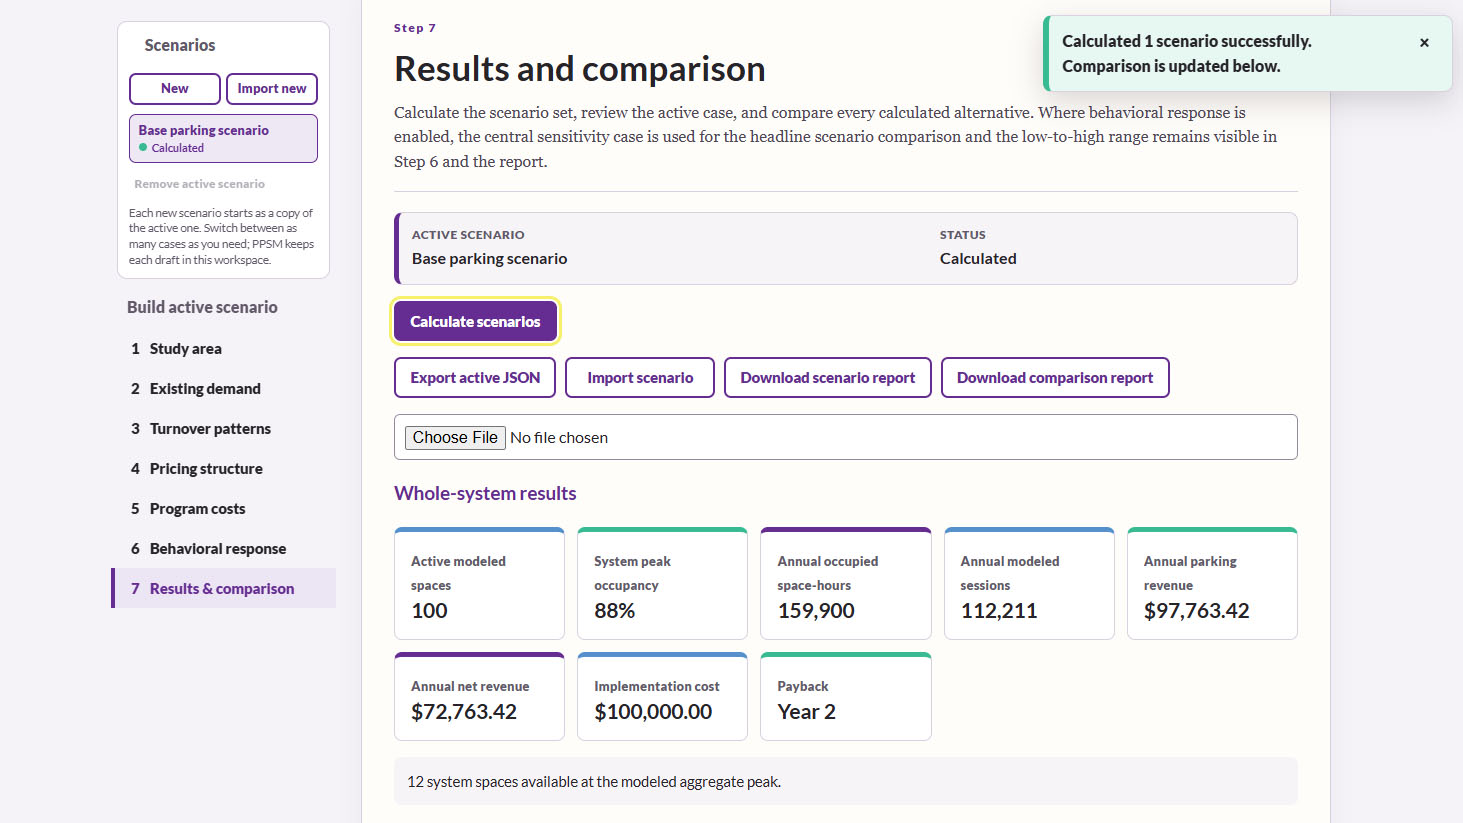
Task: Click the Import new button
Action: click(272, 89)
